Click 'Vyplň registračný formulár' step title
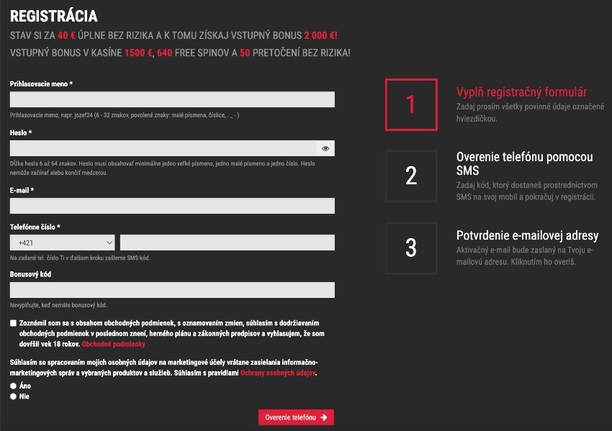 tap(521, 92)
